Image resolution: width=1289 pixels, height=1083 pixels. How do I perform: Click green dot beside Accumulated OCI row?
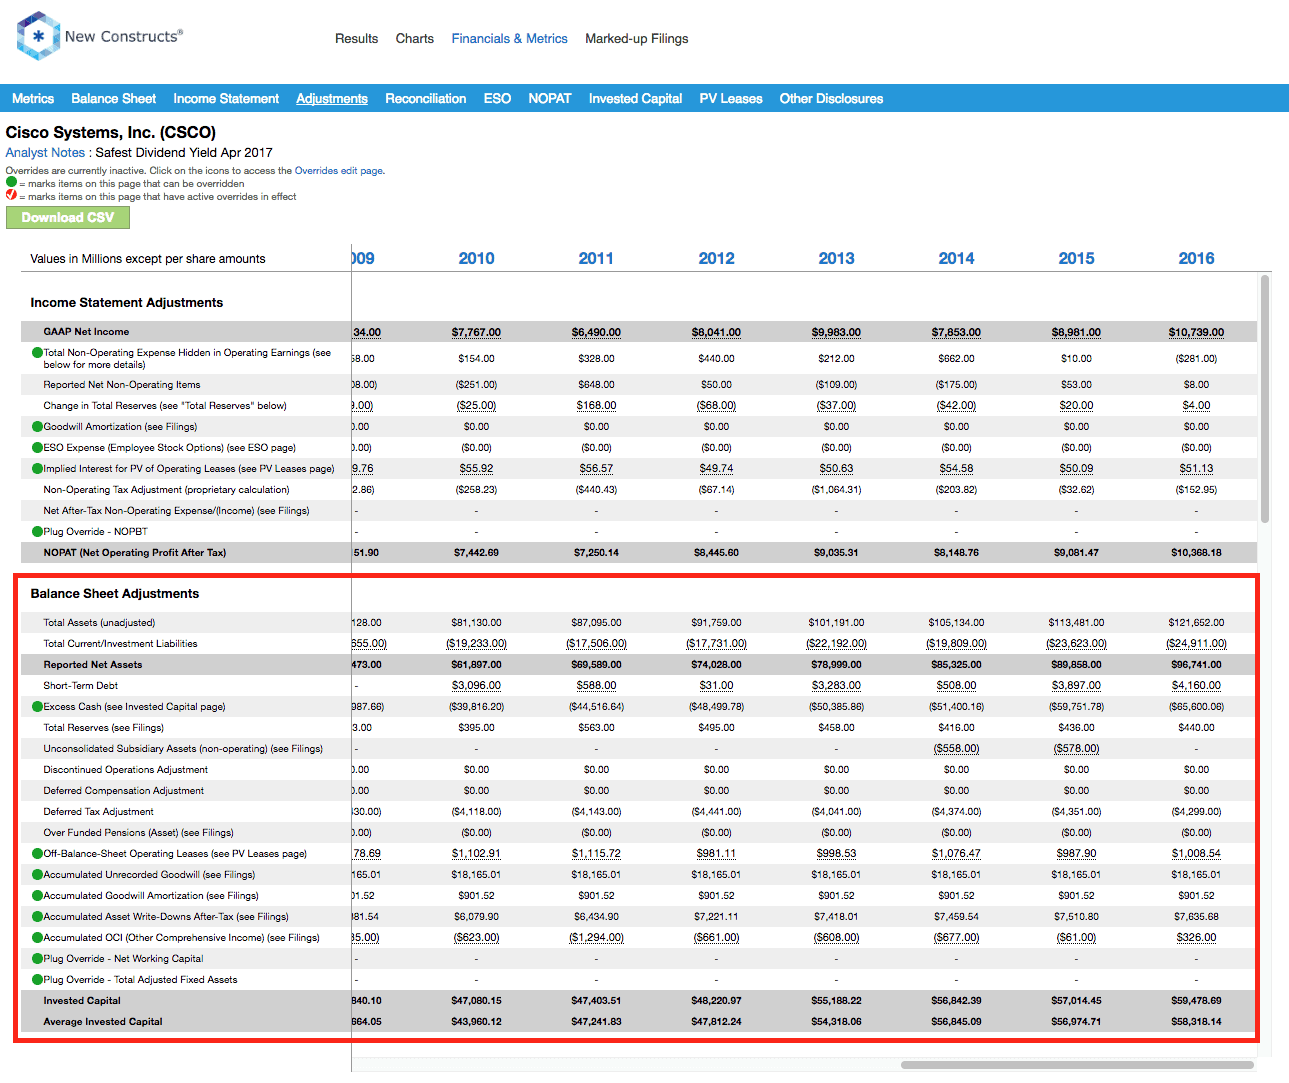point(37,938)
